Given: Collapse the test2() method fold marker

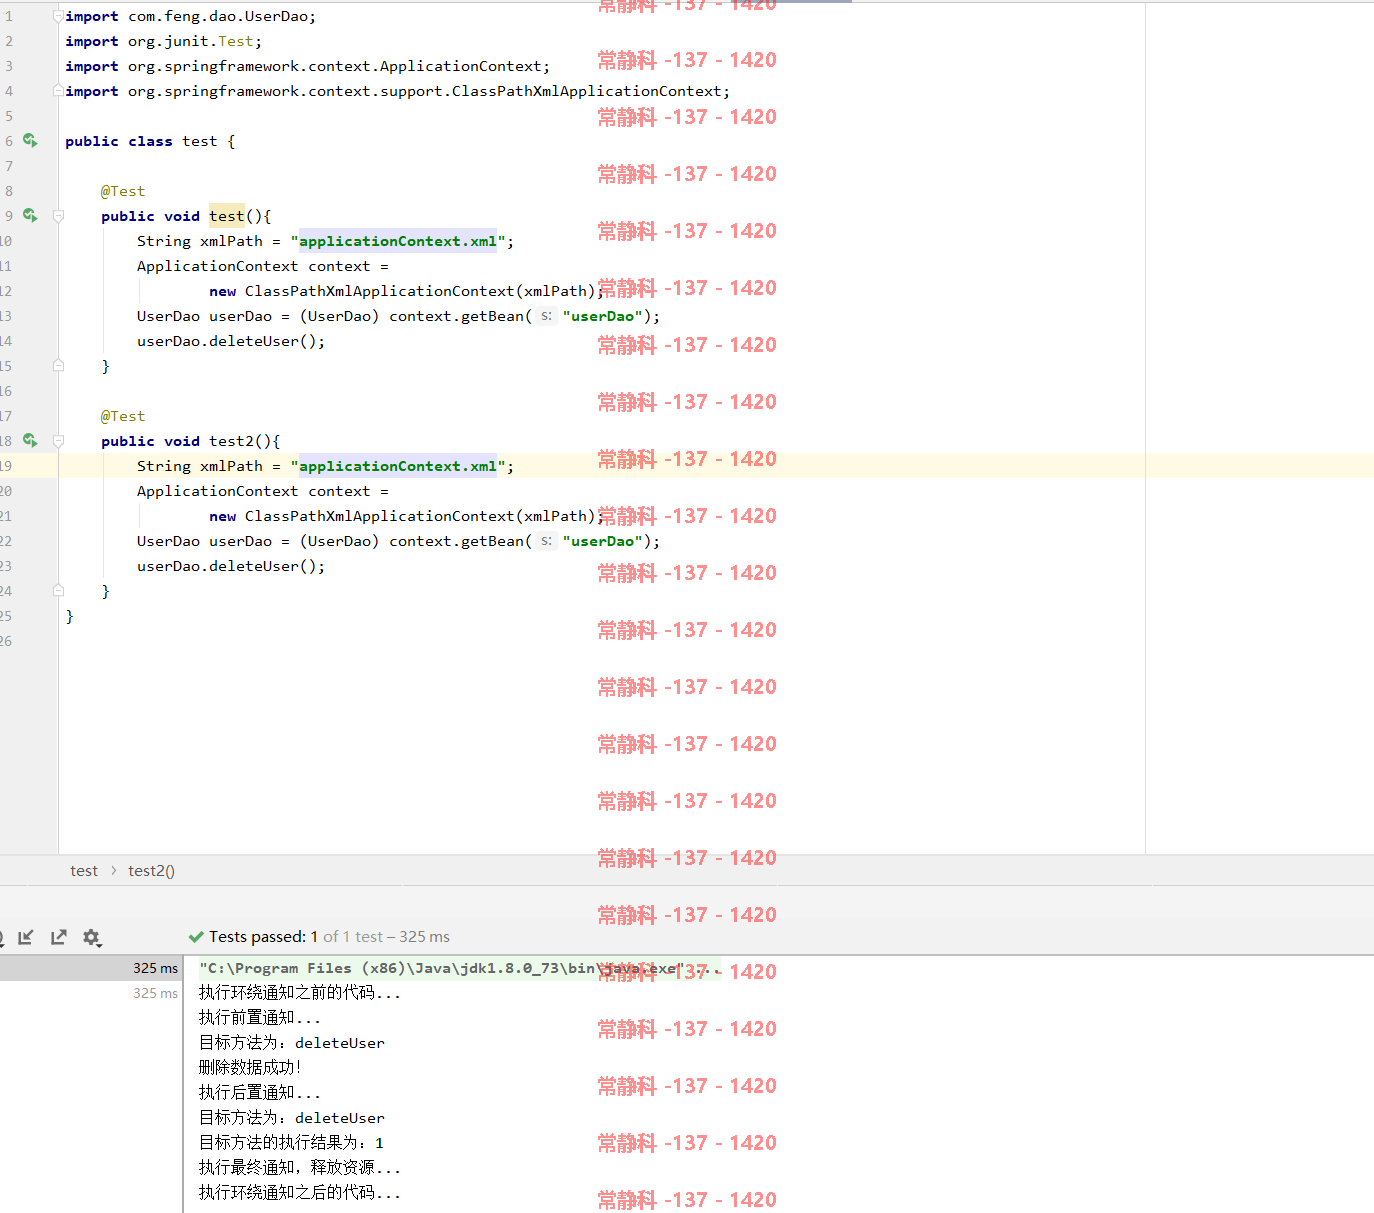Looking at the screenshot, I should pyautogui.click(x=58, y=441).
